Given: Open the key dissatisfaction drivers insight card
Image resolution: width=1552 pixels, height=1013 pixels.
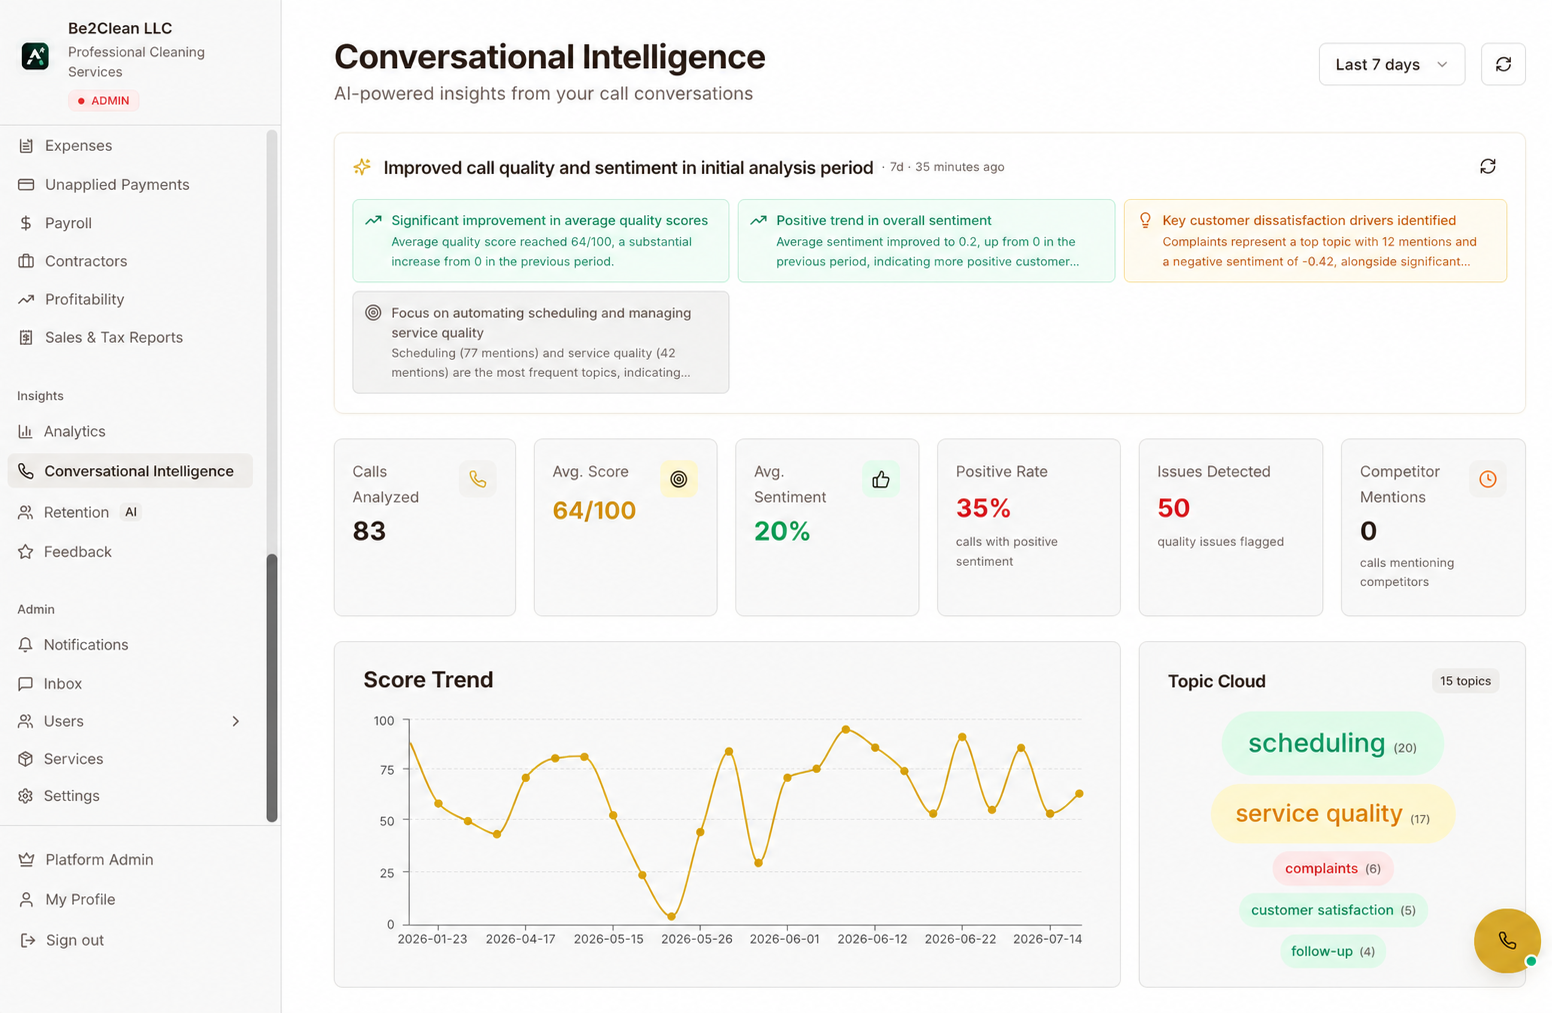Looking at the screenshot, I should click(1315, 240).
